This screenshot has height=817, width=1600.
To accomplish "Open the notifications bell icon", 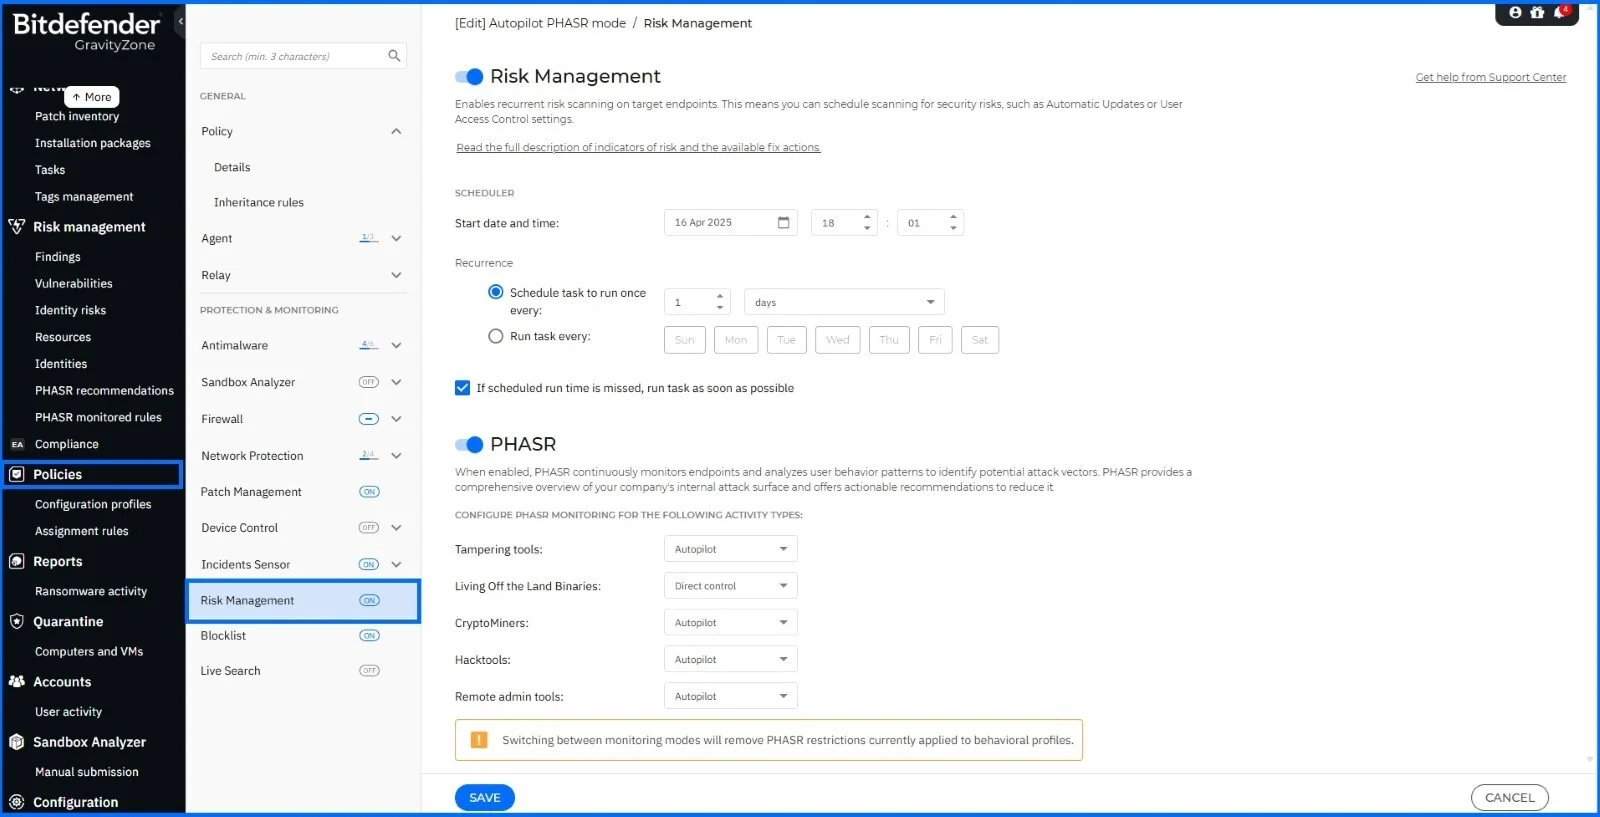I will pos(1559,13).
